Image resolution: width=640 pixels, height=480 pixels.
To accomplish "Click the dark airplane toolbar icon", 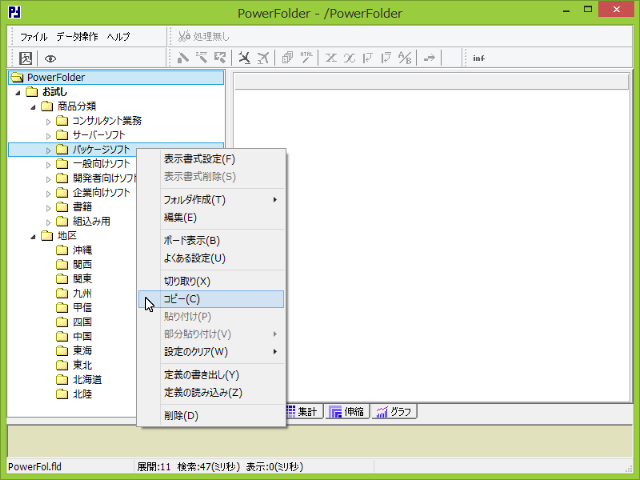I will click(244, 58).
